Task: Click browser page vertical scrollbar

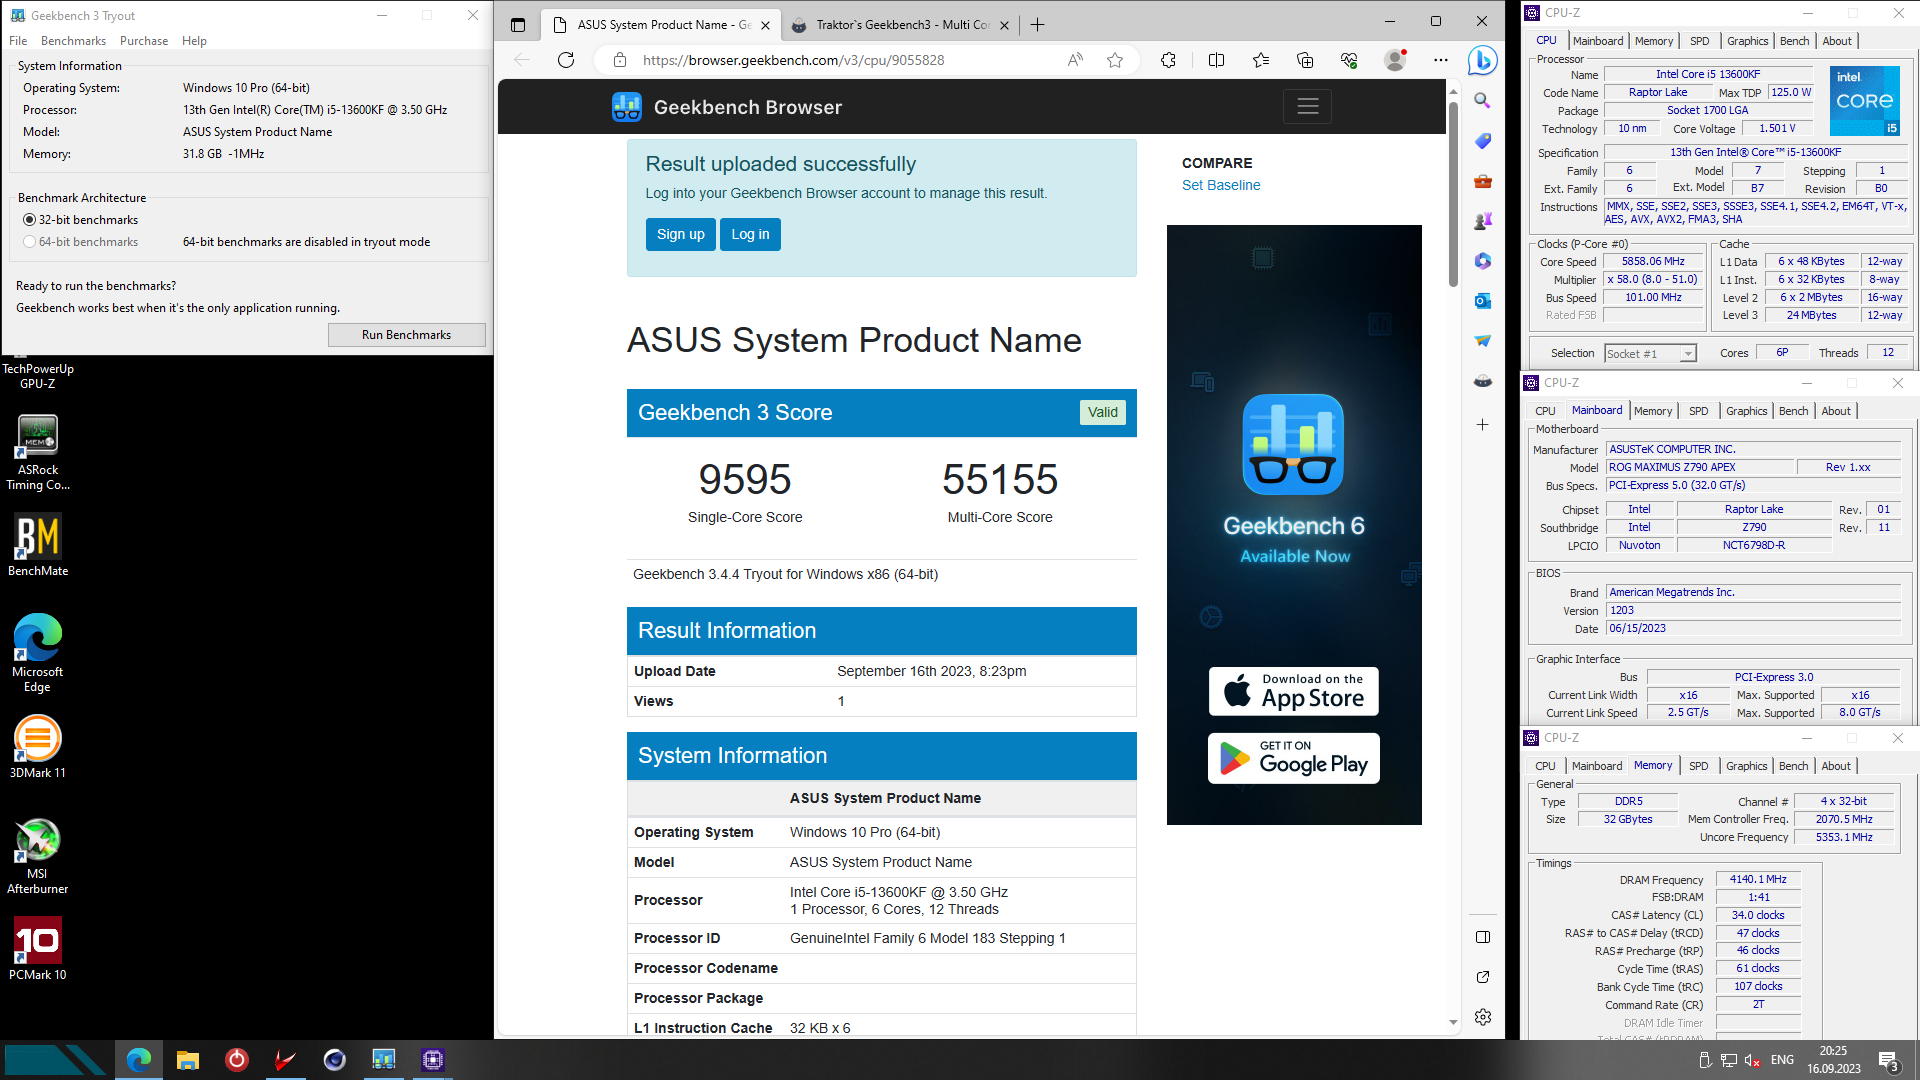Action: pyautogui.click(x=1453, y=193)
